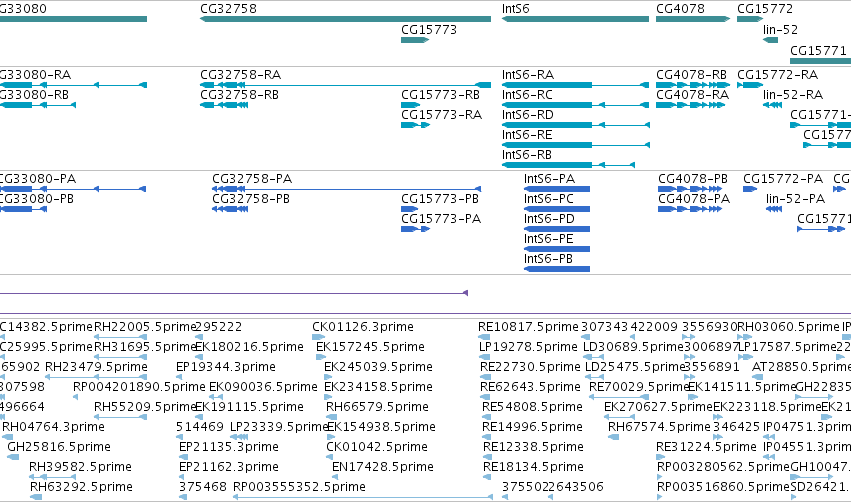The width and height of the screenshot is (851, 502).
Task: Select the CG15772 gene label
Action: 765,9
